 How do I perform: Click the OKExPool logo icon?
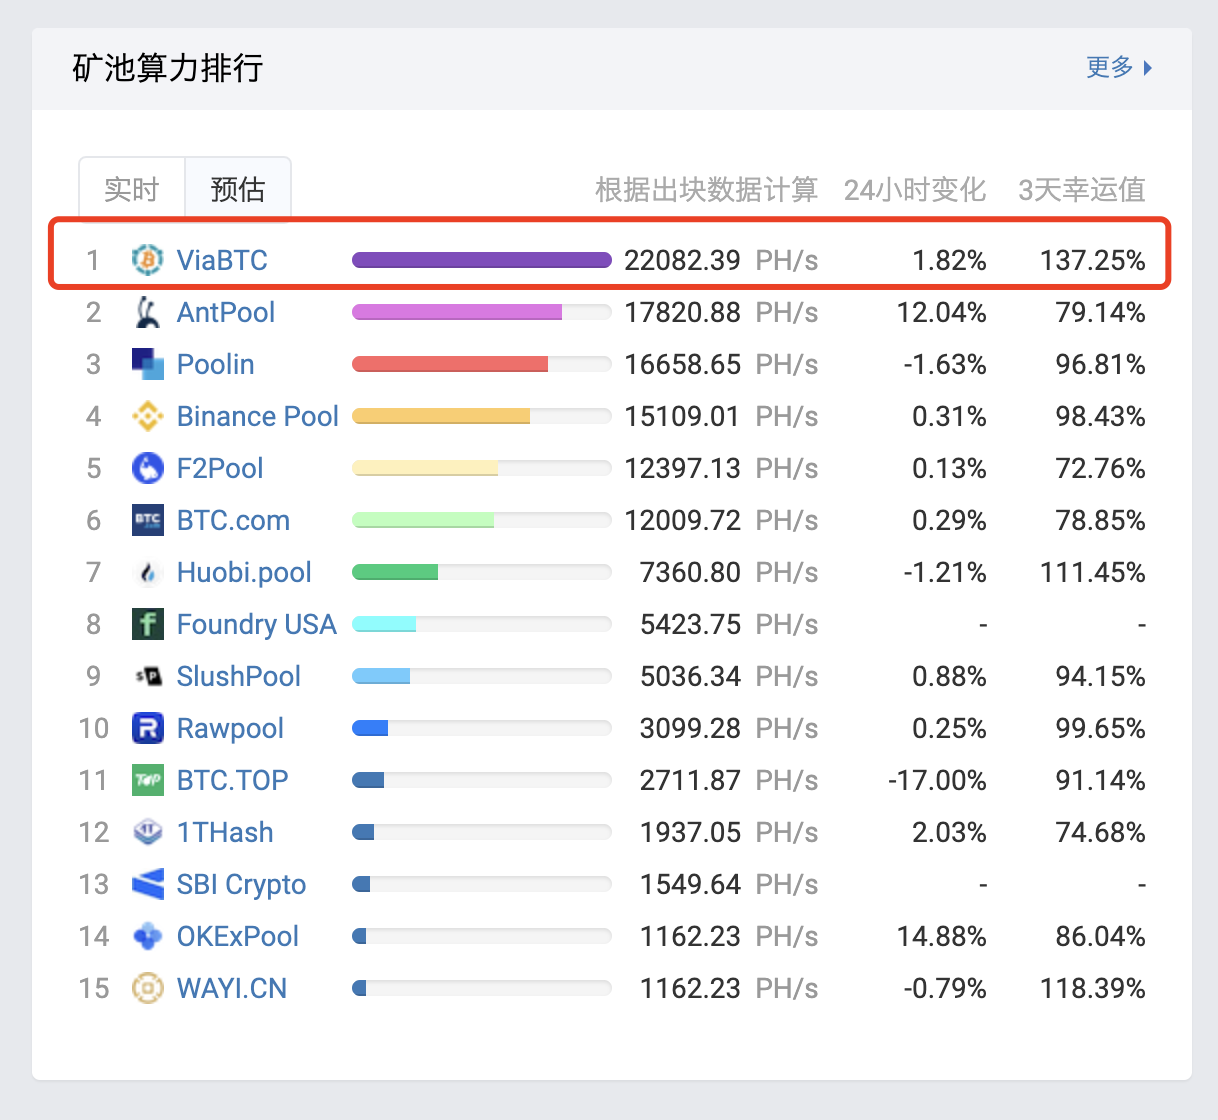coord(148,936)
